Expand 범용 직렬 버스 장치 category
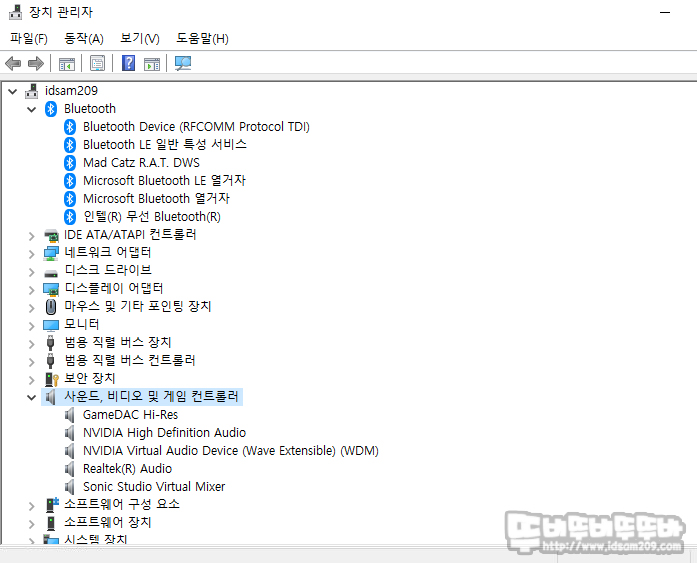The height and width of the screenshot is (563, 697). [x=32, y=344]
